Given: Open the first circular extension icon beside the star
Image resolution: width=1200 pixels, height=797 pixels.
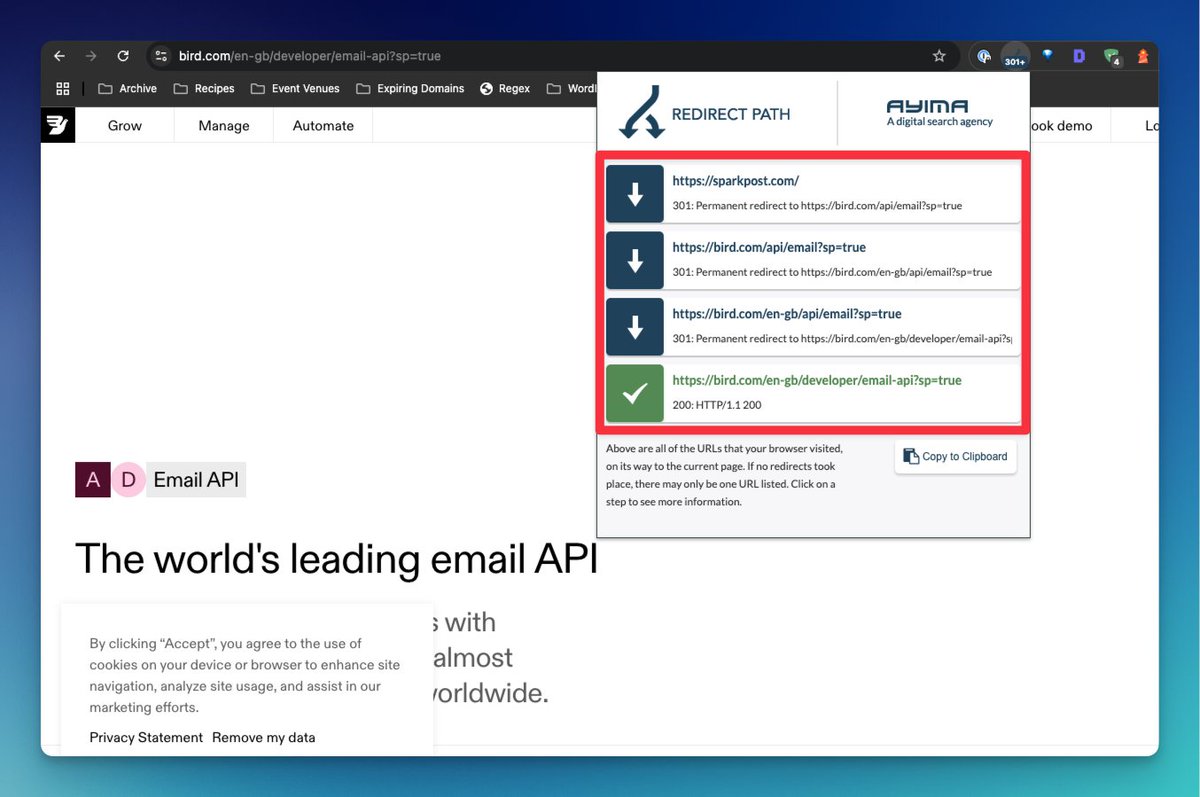Looking at the screenshot, I should tap(984, 57).
